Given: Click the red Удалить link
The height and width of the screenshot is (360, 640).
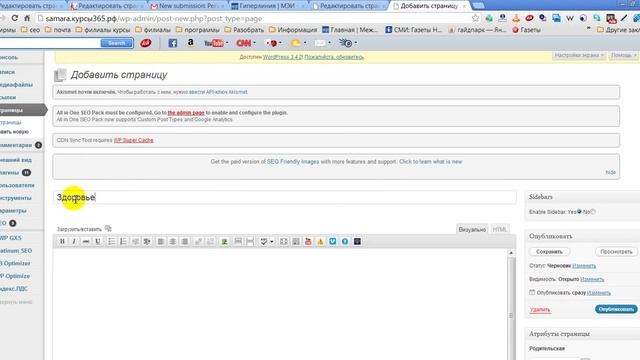Looking at the screenshot, I should [540, 309].
